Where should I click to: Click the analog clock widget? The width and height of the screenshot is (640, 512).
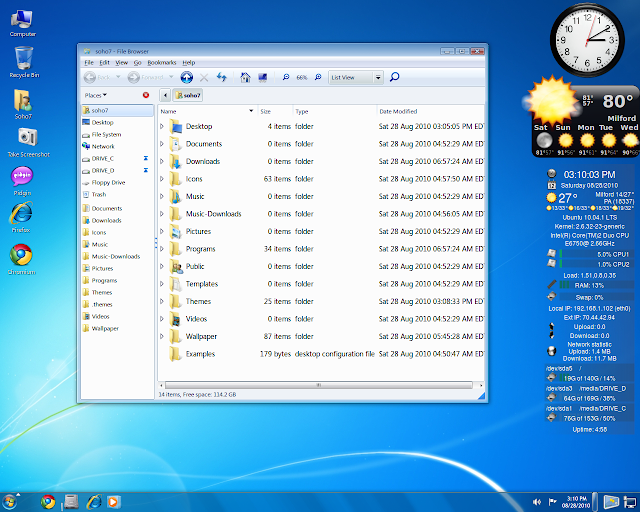[x=587, y=40]
